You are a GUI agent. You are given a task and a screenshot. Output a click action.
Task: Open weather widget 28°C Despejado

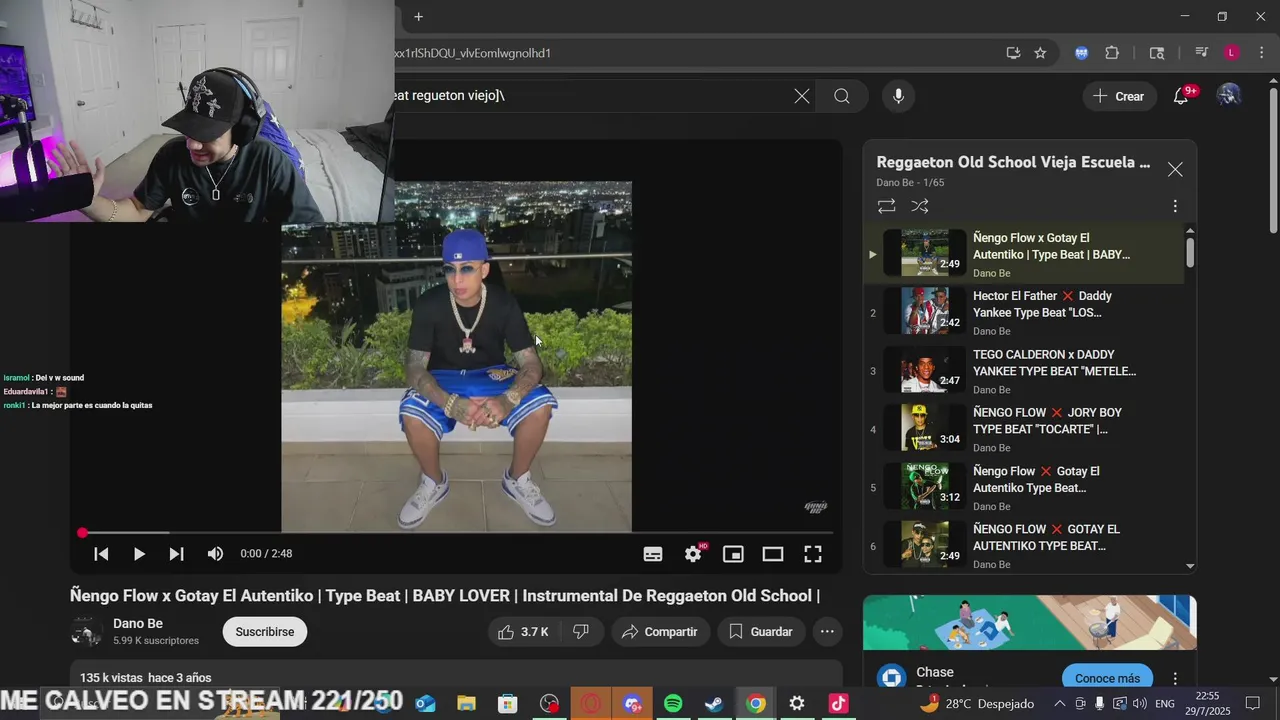tap(977, 704)
